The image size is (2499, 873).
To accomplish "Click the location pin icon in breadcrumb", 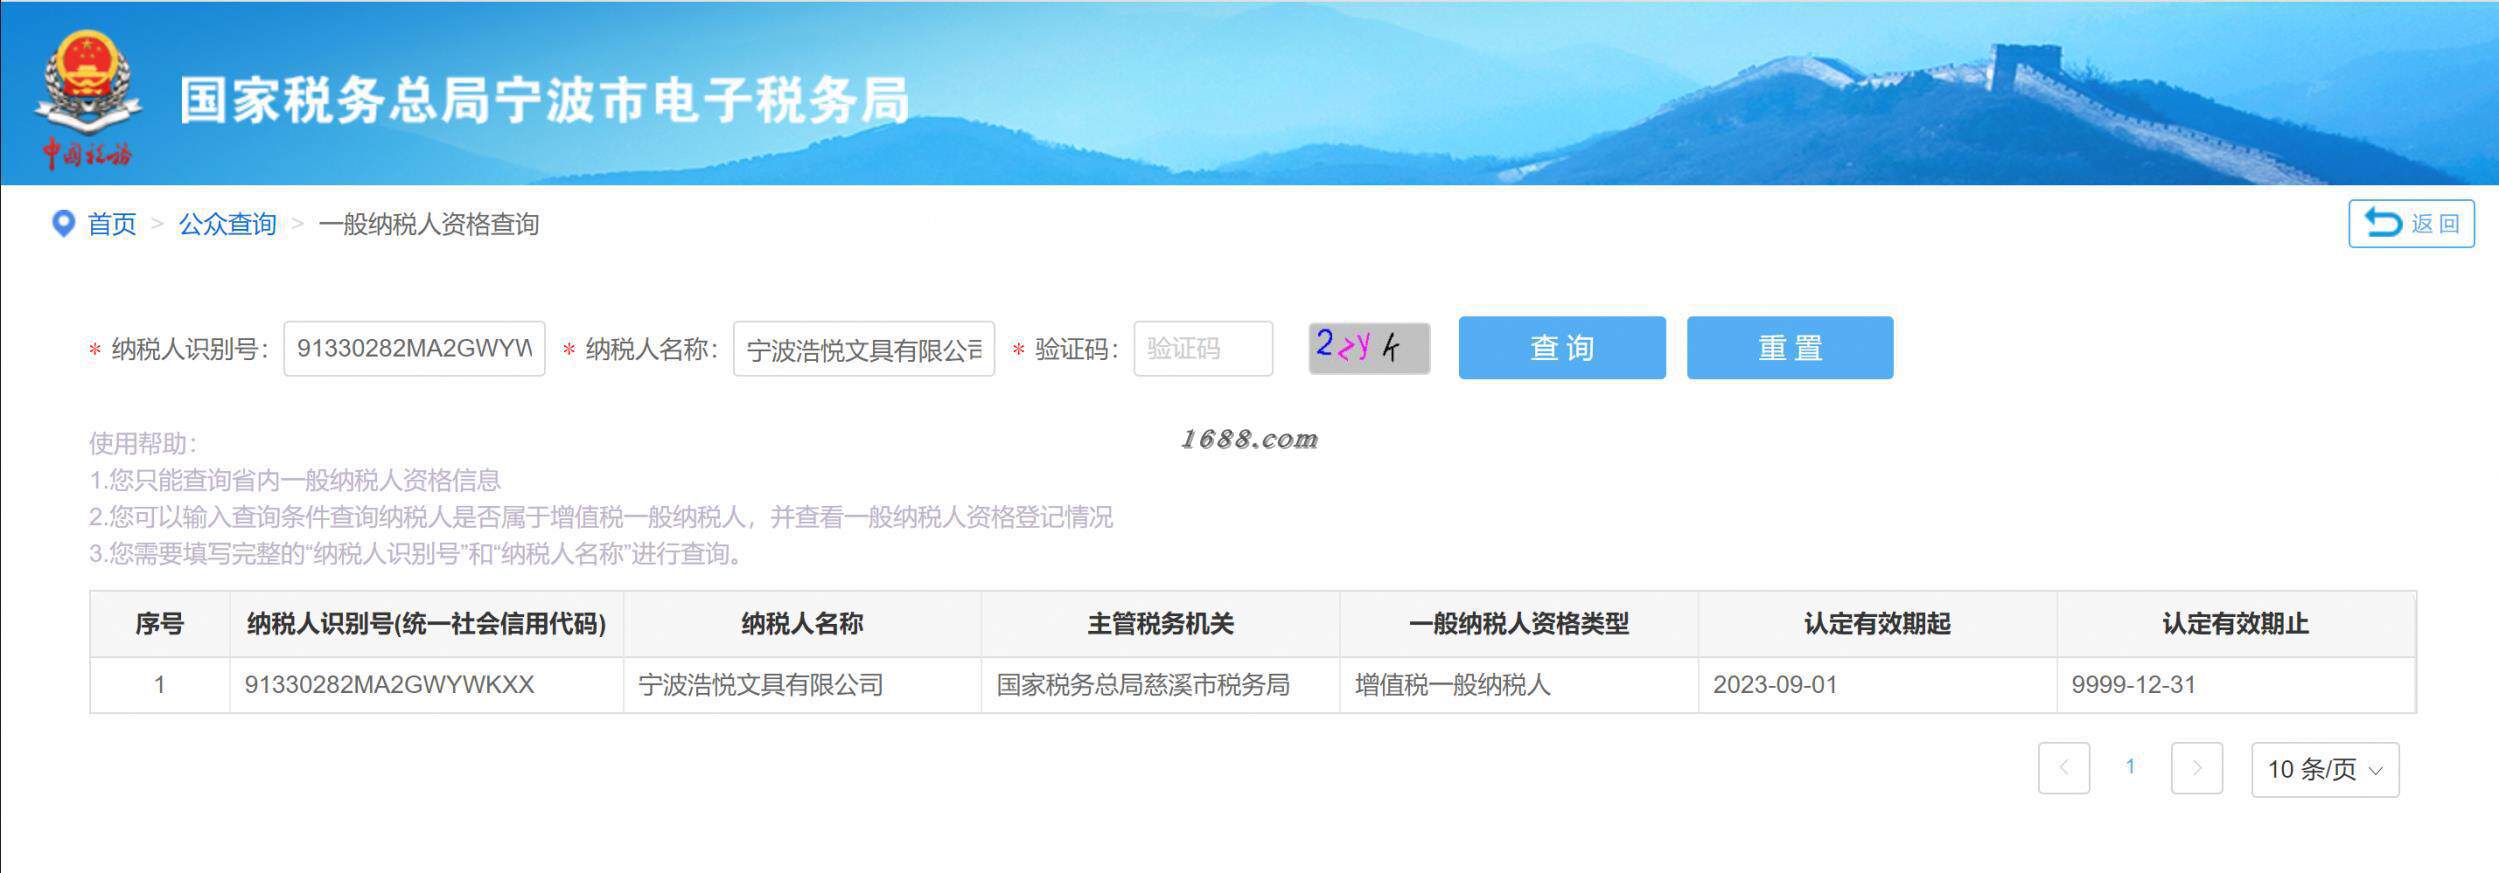I will [x=63, y=224].
